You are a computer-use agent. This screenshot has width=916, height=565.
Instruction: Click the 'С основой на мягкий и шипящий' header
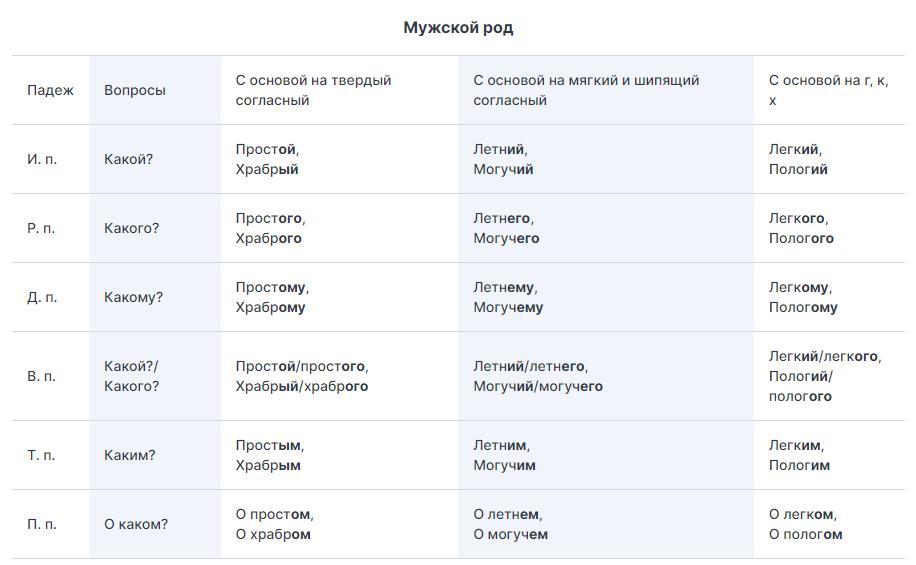coord(586,90)
